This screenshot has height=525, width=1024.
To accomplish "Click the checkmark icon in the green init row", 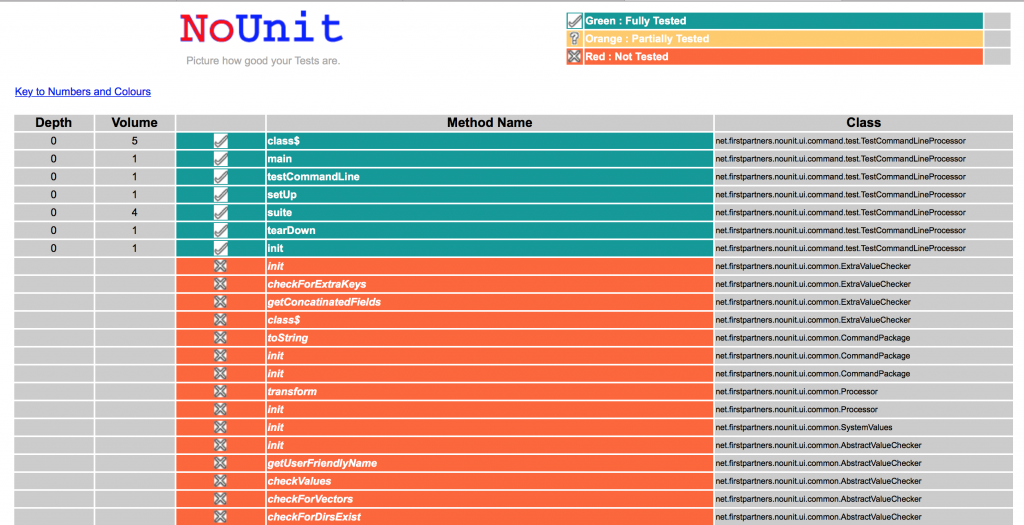I will tap(221, 249).
